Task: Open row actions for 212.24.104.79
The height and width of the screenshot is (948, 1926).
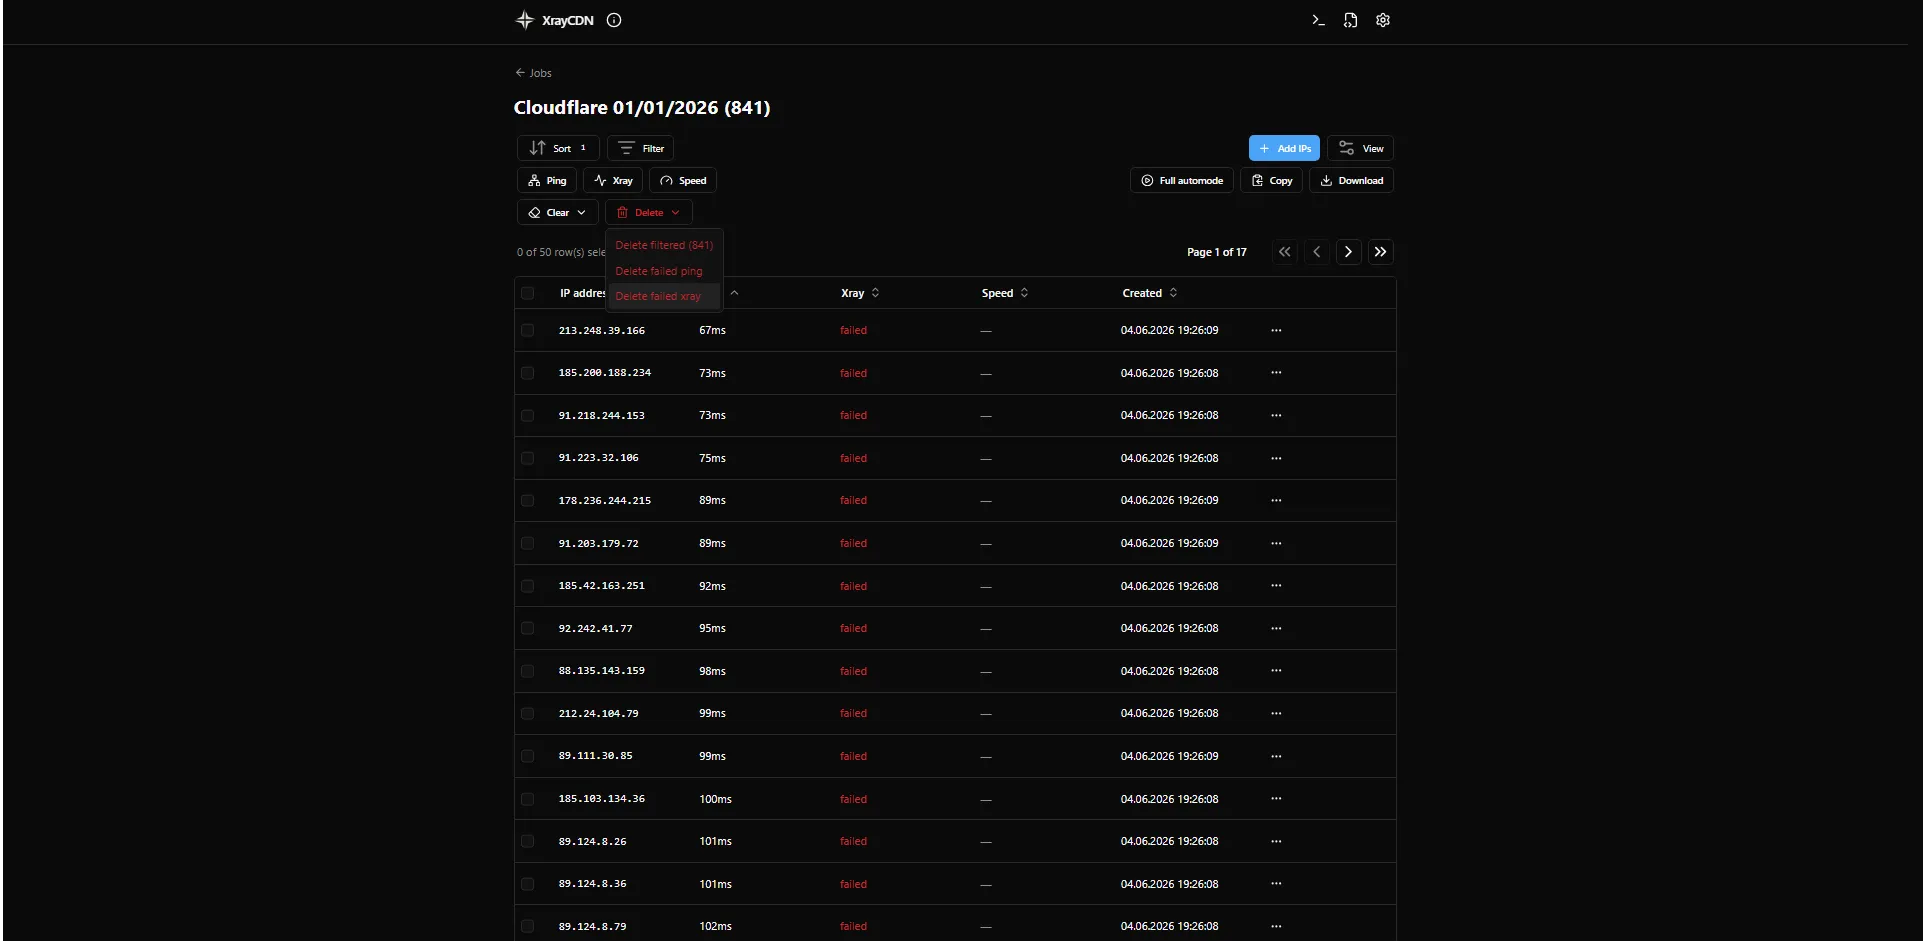Action: [x=1276, y=713]
